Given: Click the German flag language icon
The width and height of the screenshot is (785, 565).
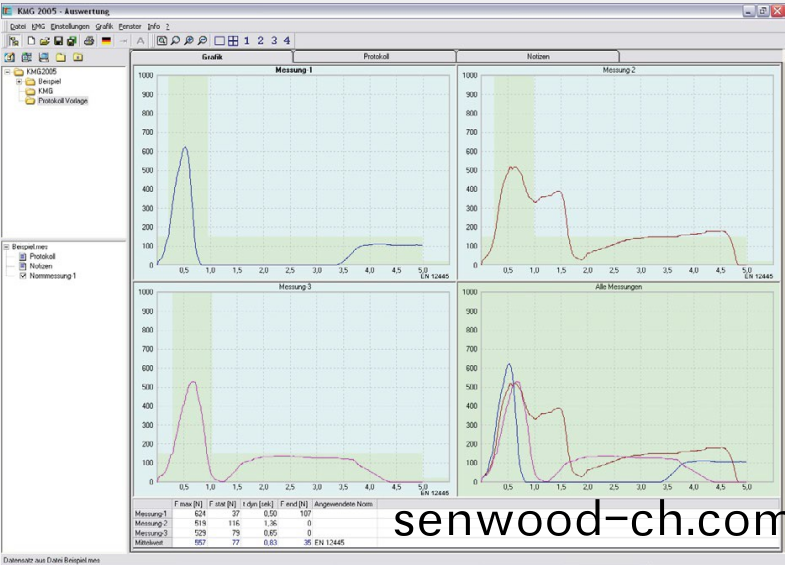Looking at the screenshot, I should click(x=107, y=41).
